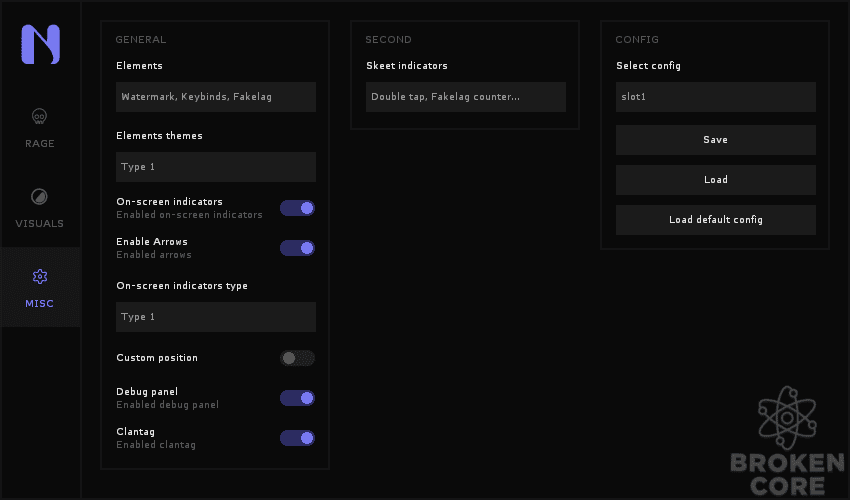
Task: Click the Save config button
Action: tap(716, 140)
